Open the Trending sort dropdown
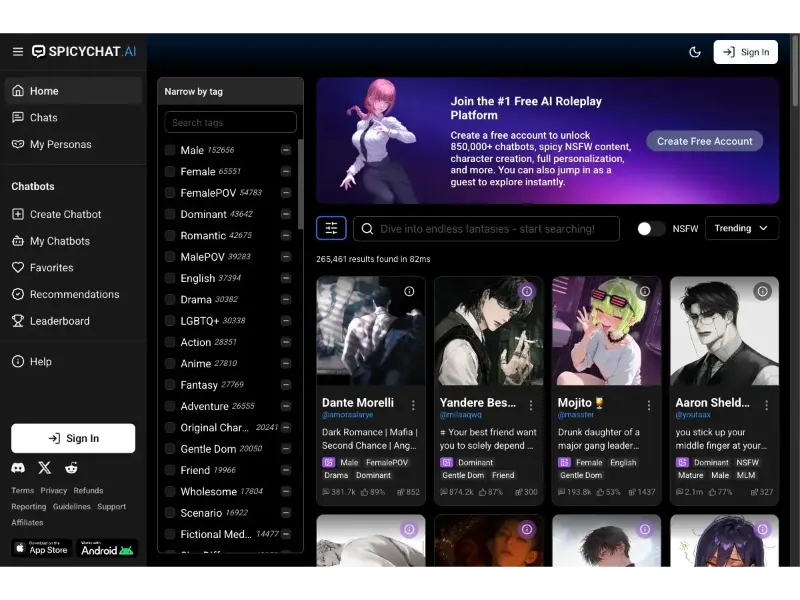Image resolution: width=800 pixels, height=600 pixels. (x=741, y=228)
